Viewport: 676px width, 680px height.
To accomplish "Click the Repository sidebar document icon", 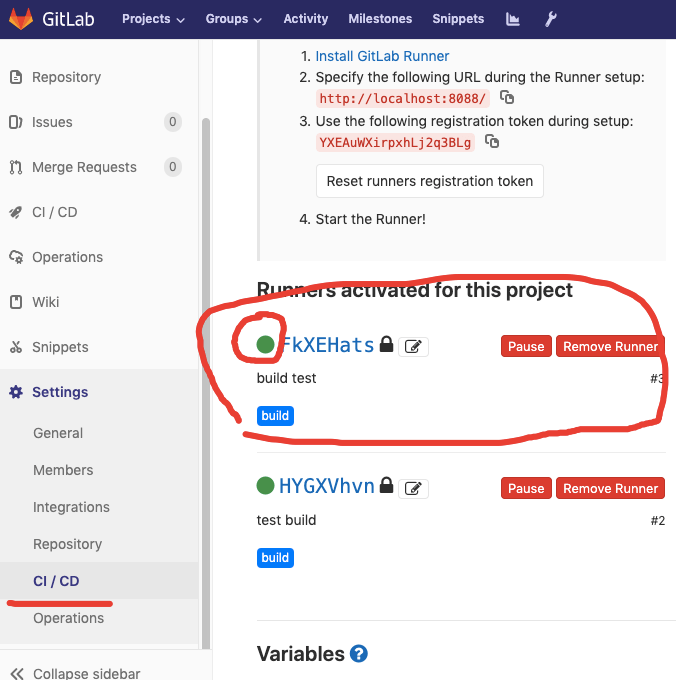I will click(x=16, y=77).
